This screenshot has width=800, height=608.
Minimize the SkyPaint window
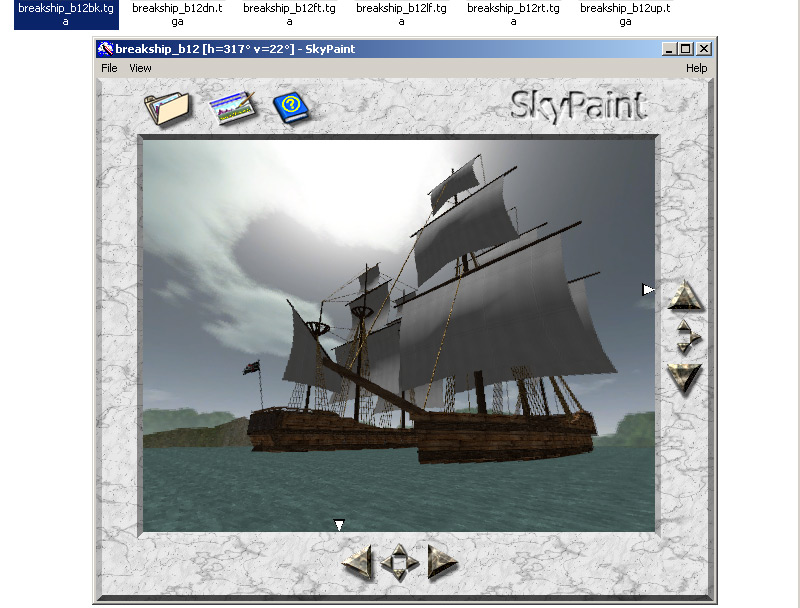(x=669, y=49)
